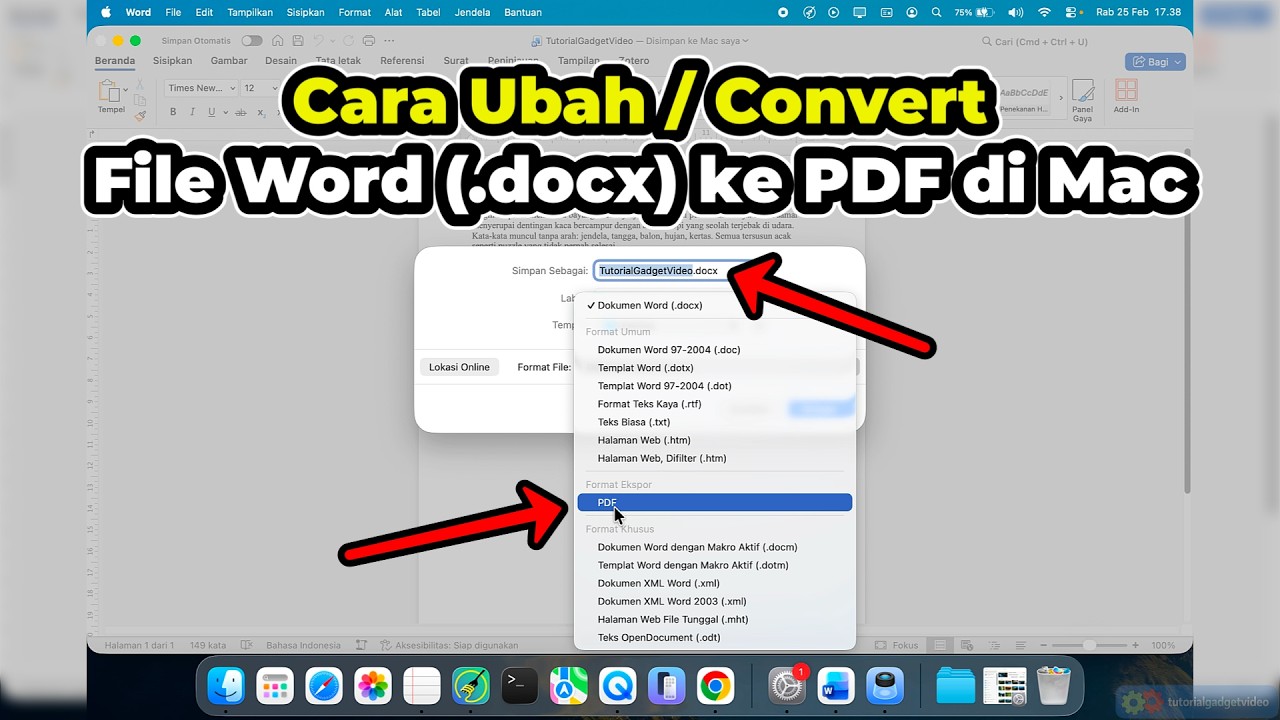Open Photos app from the Dock

pos(373,686)
